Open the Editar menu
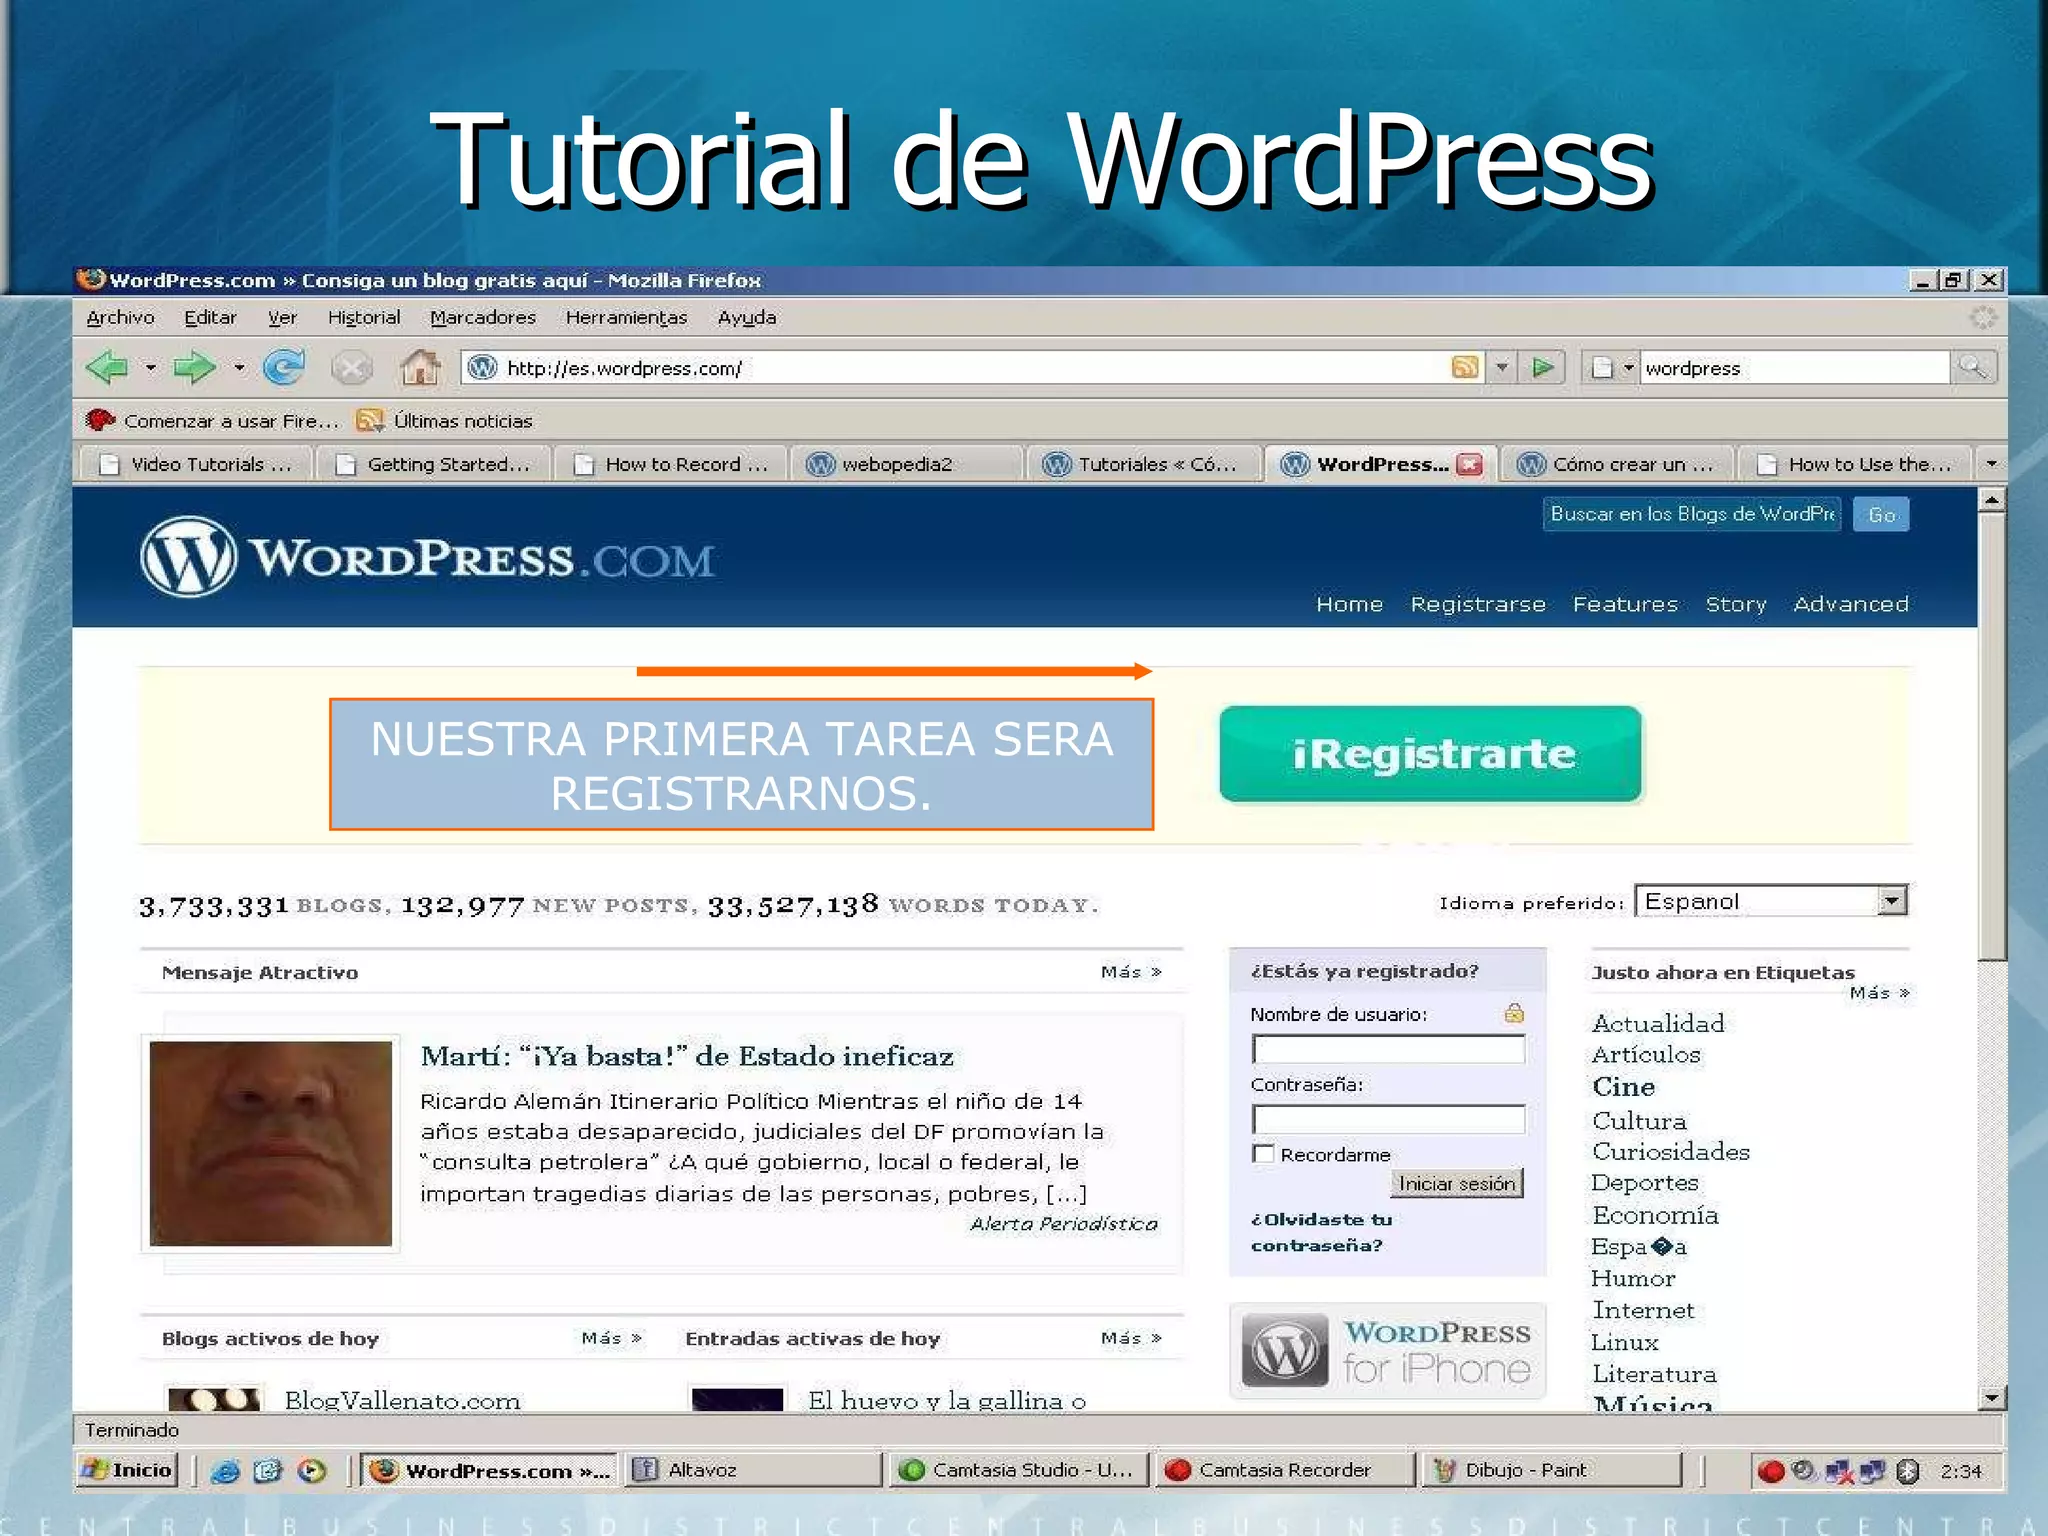This screenshot has width=2048, height=1536. coord(210,318)
